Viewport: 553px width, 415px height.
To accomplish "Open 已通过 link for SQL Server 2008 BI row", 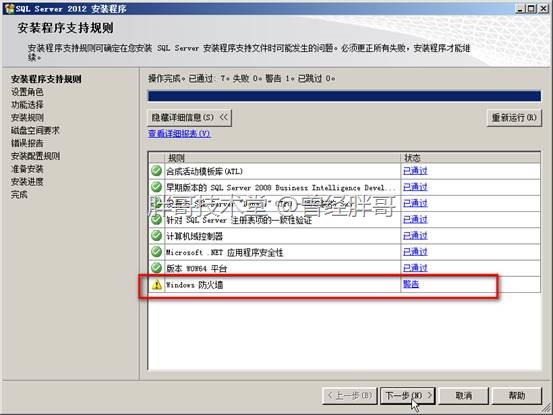I will pos(415,187).
